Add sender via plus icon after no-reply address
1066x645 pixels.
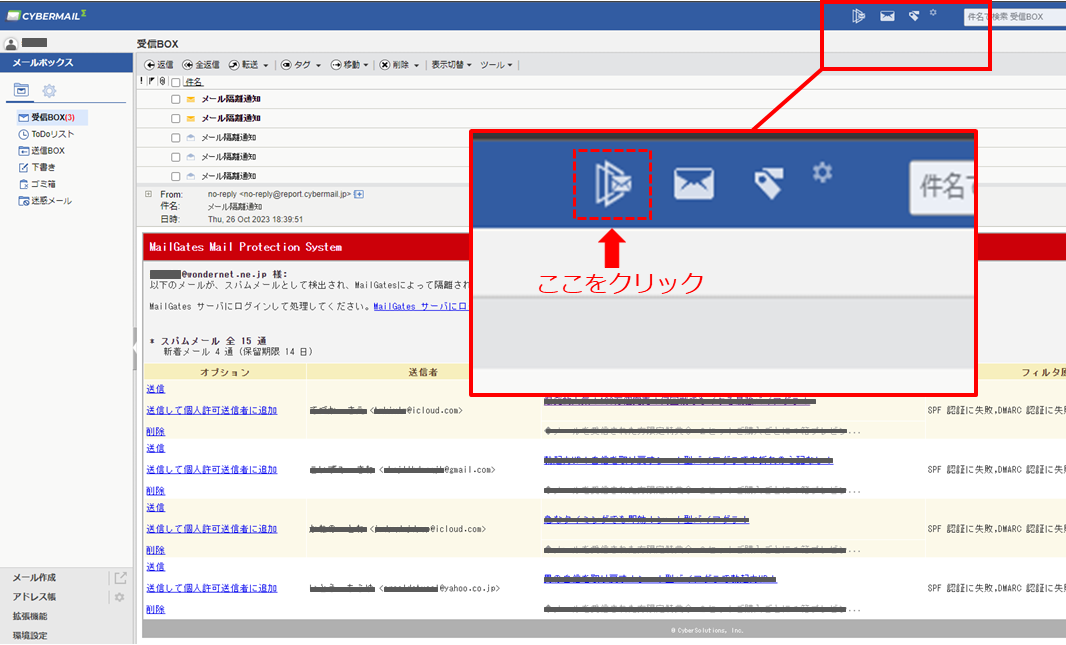point(359,194)
